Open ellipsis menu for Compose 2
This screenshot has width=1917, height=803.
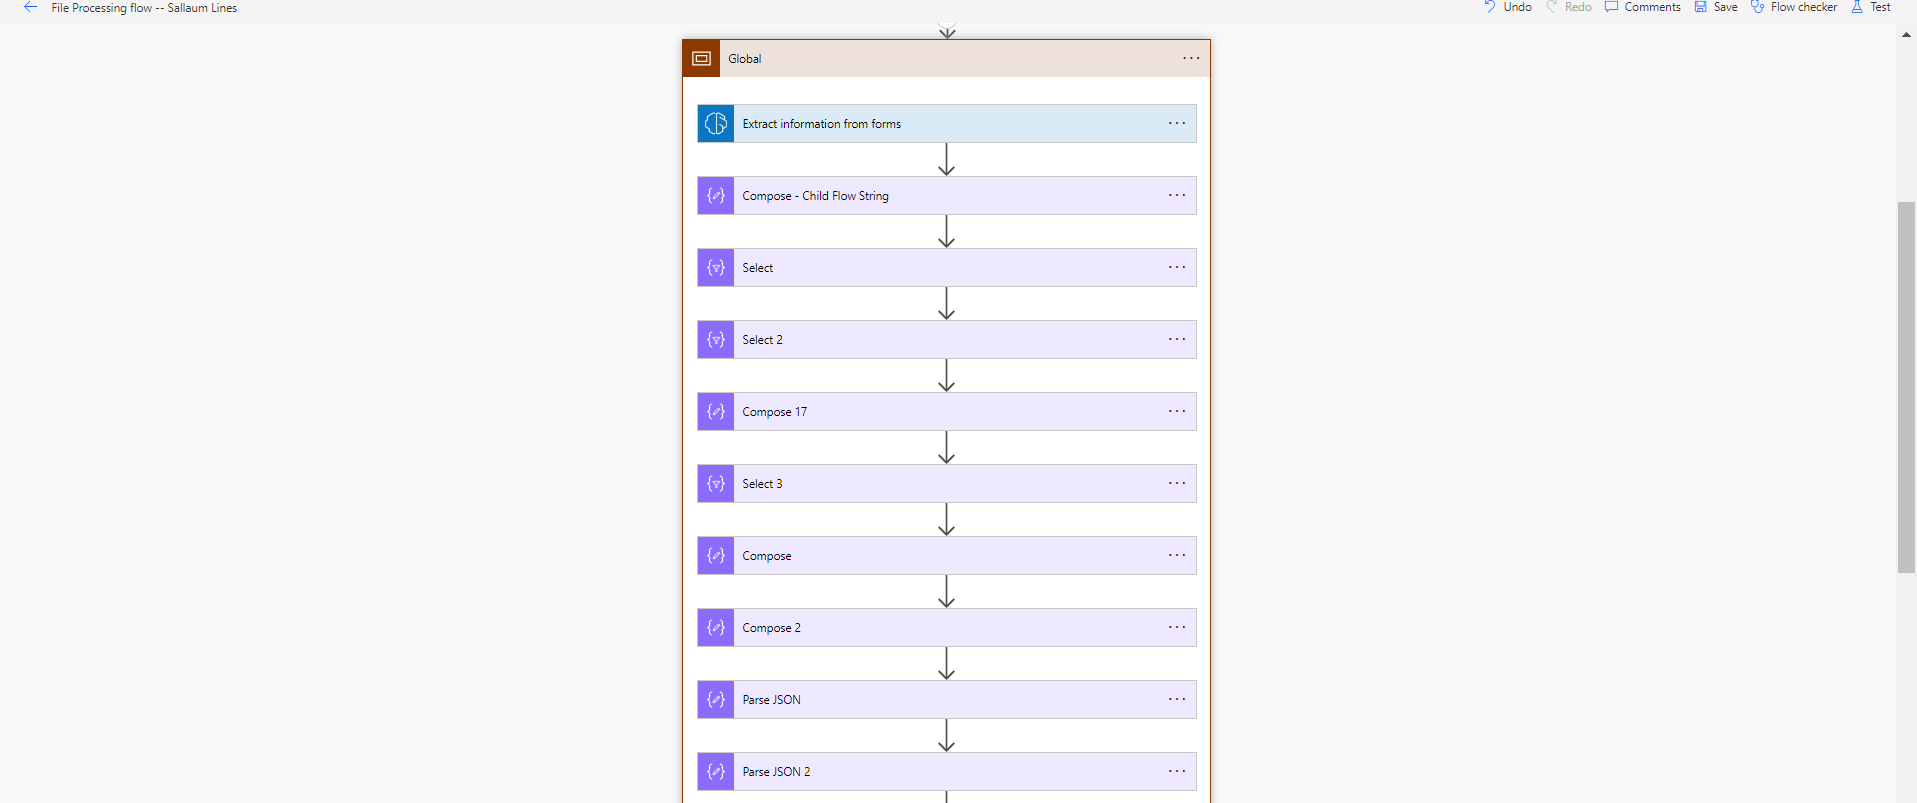tap(1177, 628)
